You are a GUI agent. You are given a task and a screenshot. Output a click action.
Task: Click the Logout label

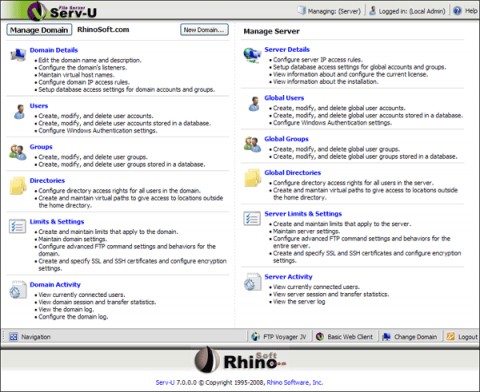tap(468, 337)
